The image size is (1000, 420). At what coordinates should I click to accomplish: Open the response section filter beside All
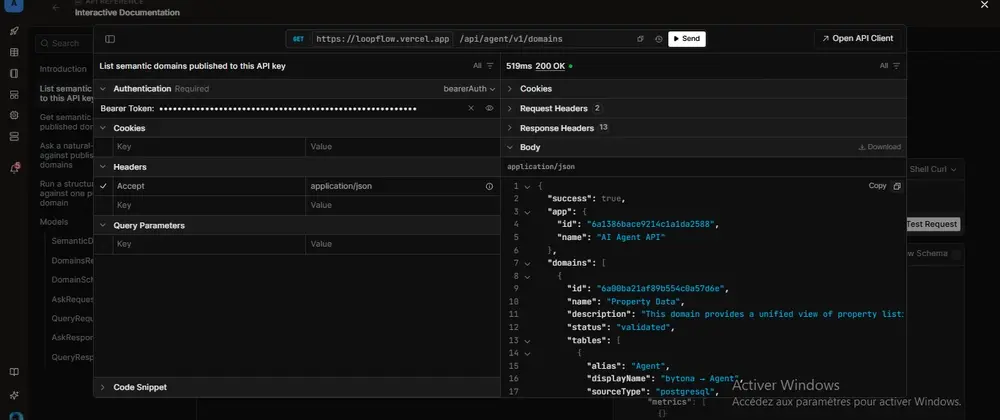point(897,66)
